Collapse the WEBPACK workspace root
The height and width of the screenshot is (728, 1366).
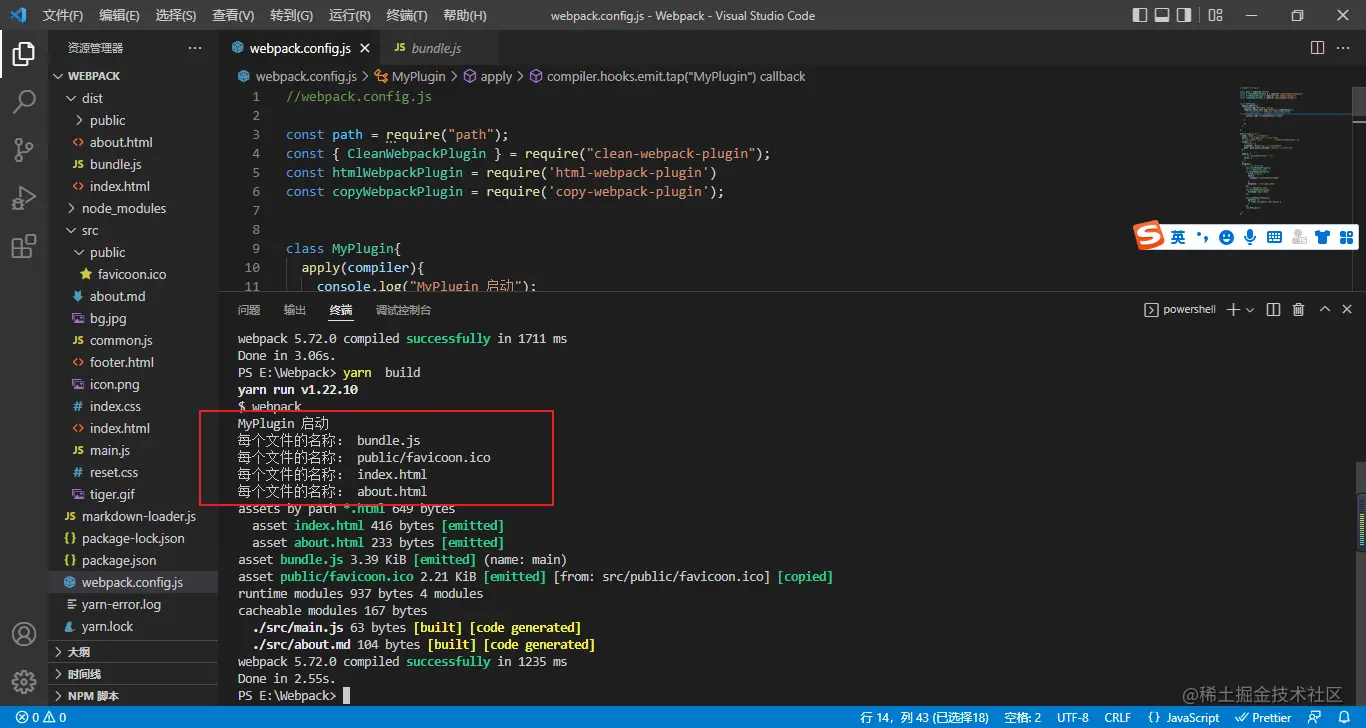click(57, 76)
